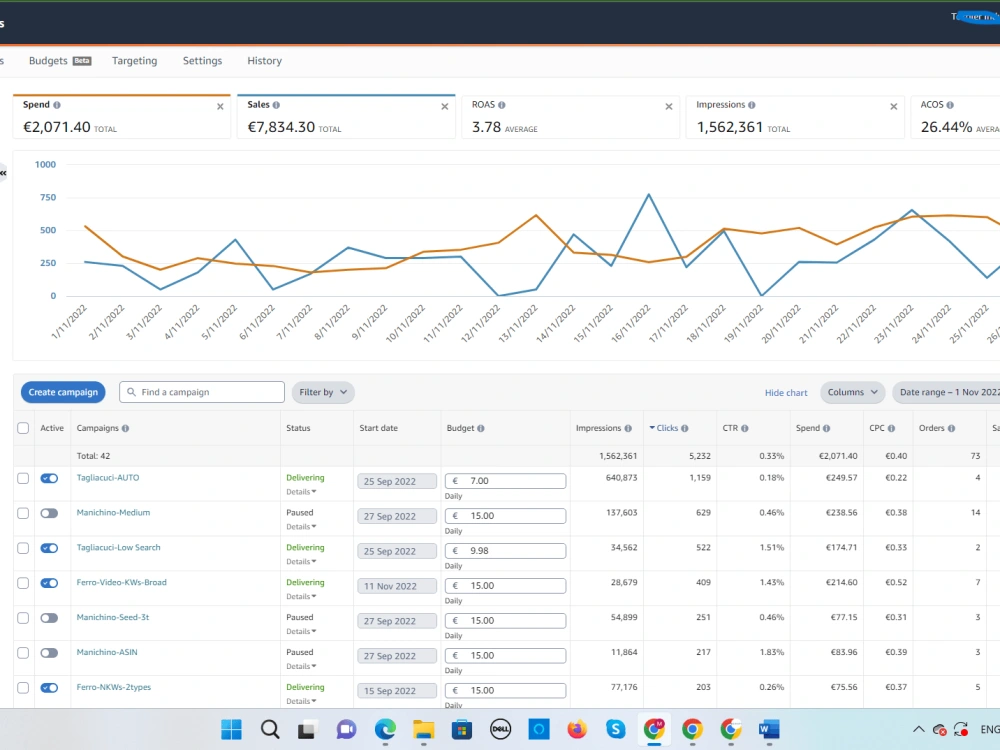Open the Date range selector
The width and height of the screenshot is (1000, 750).
tap(947, 392)
